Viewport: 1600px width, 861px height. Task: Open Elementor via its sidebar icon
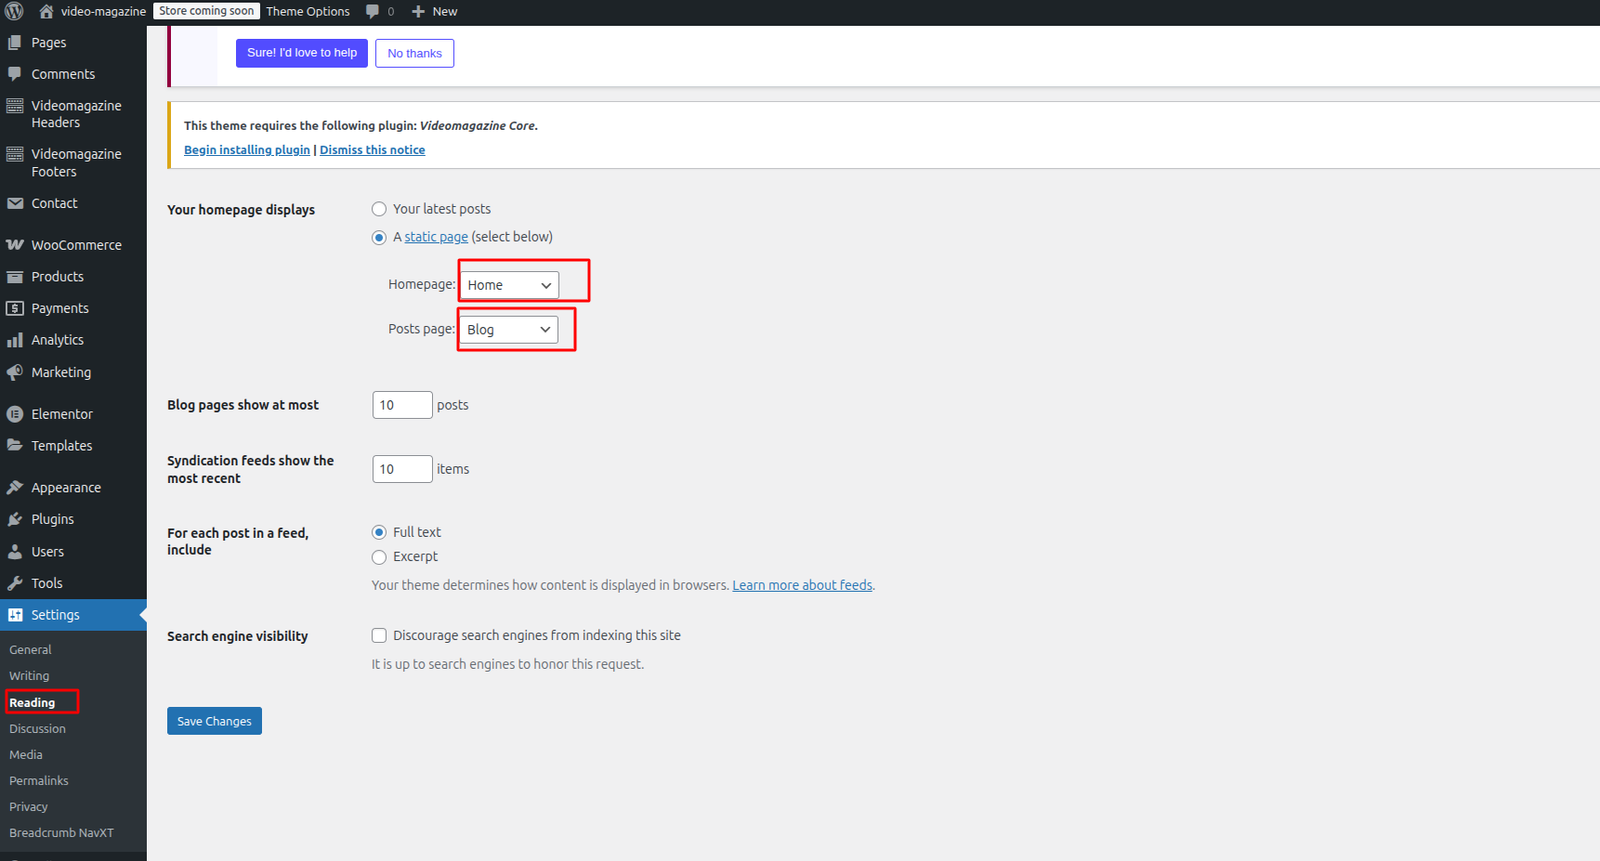(15, 414)
